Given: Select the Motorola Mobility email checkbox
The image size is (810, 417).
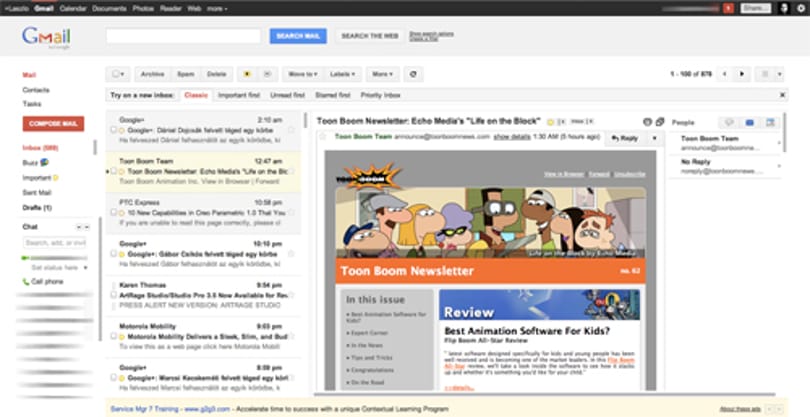Looking at the screenshot, I should pyautogui.click(x=114, y=336).
